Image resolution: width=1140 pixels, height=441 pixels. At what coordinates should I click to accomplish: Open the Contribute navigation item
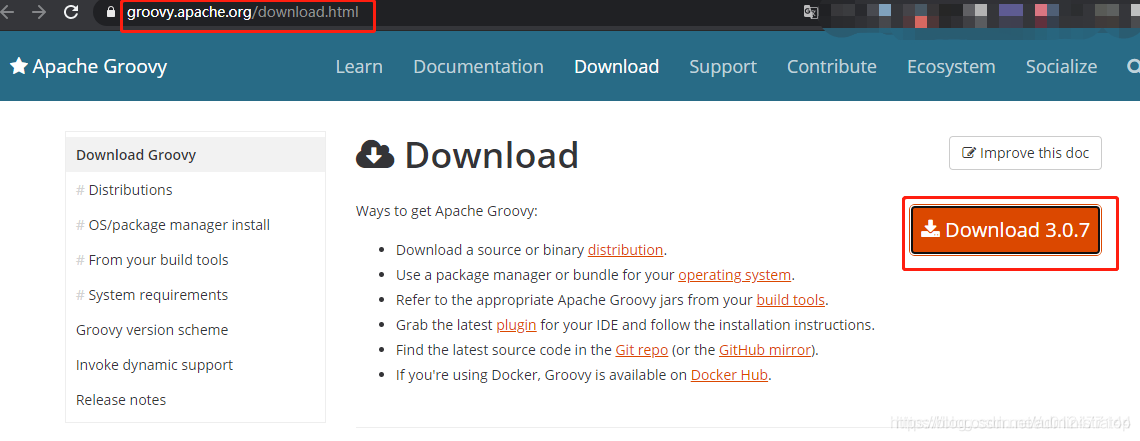[832, 67]
